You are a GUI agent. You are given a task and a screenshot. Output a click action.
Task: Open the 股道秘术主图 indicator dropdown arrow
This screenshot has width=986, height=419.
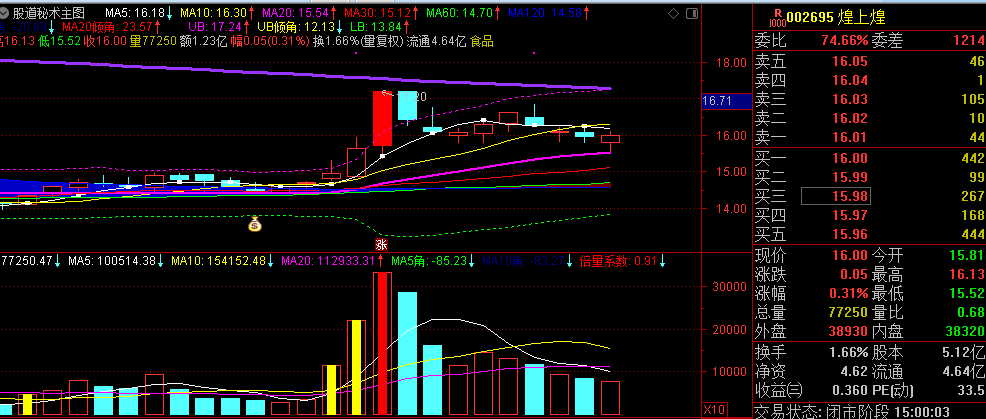[x=5, y=12]
